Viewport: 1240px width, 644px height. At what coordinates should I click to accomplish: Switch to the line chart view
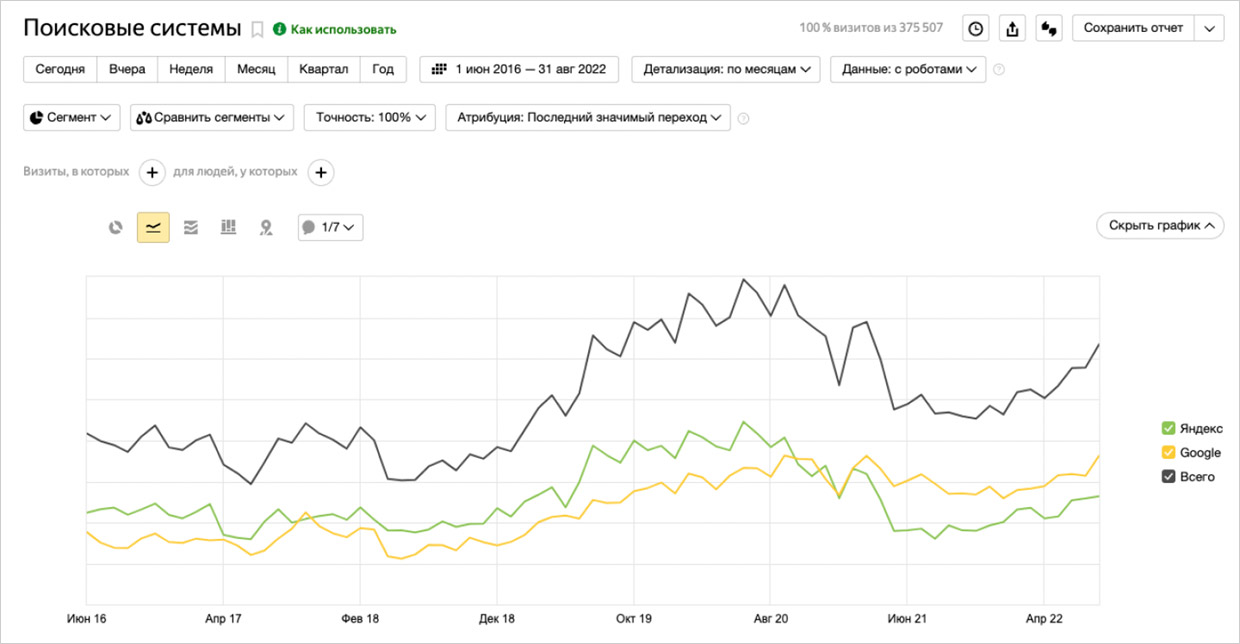[x=153, y=227]
